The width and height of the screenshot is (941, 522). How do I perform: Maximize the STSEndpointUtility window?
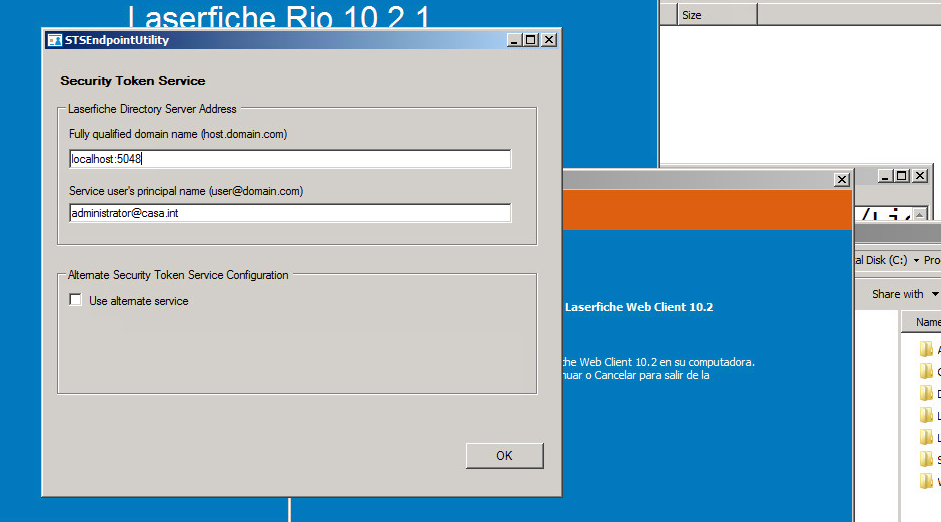(531, 40)
